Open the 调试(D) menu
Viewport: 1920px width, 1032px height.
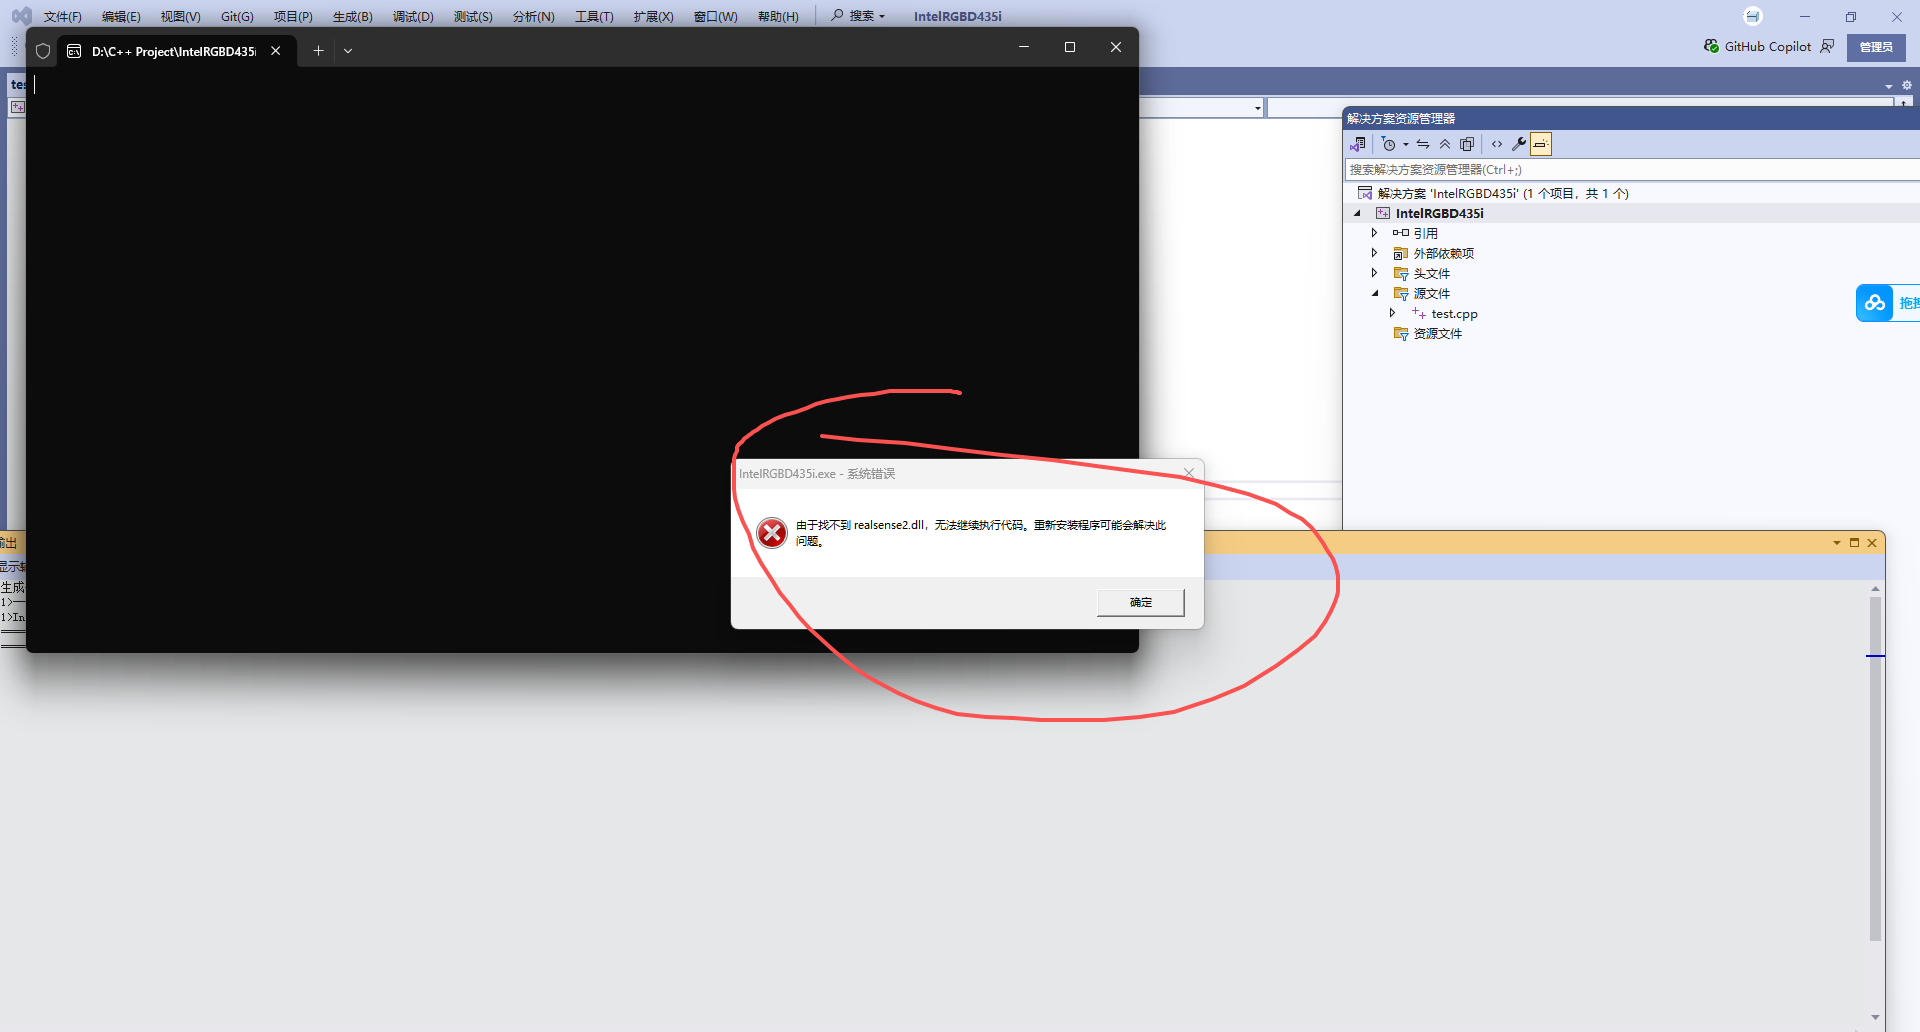(413, 16)
